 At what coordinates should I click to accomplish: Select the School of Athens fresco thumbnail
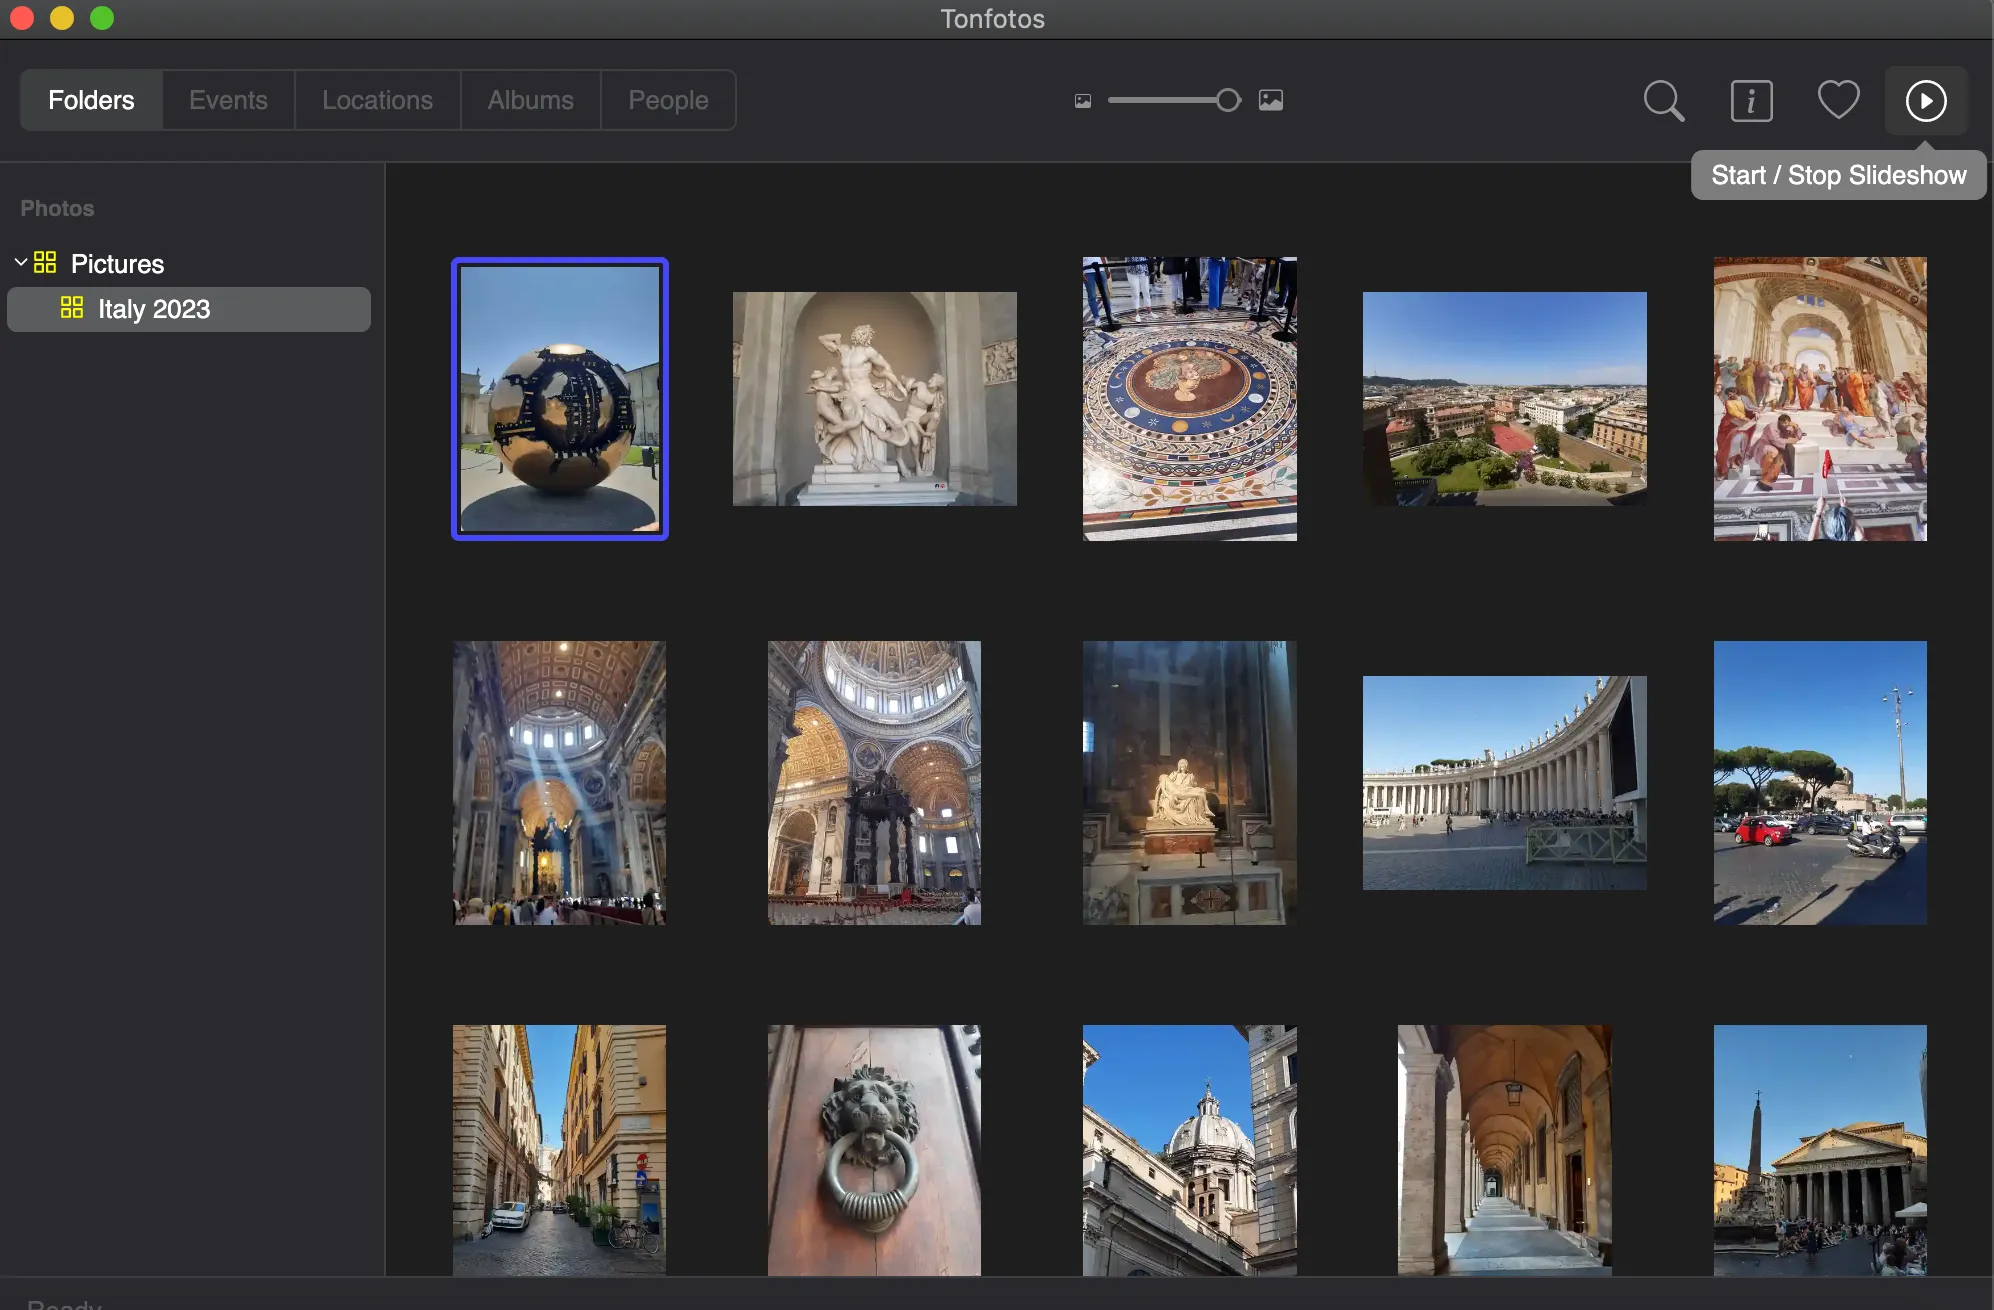pos(1820,398)
